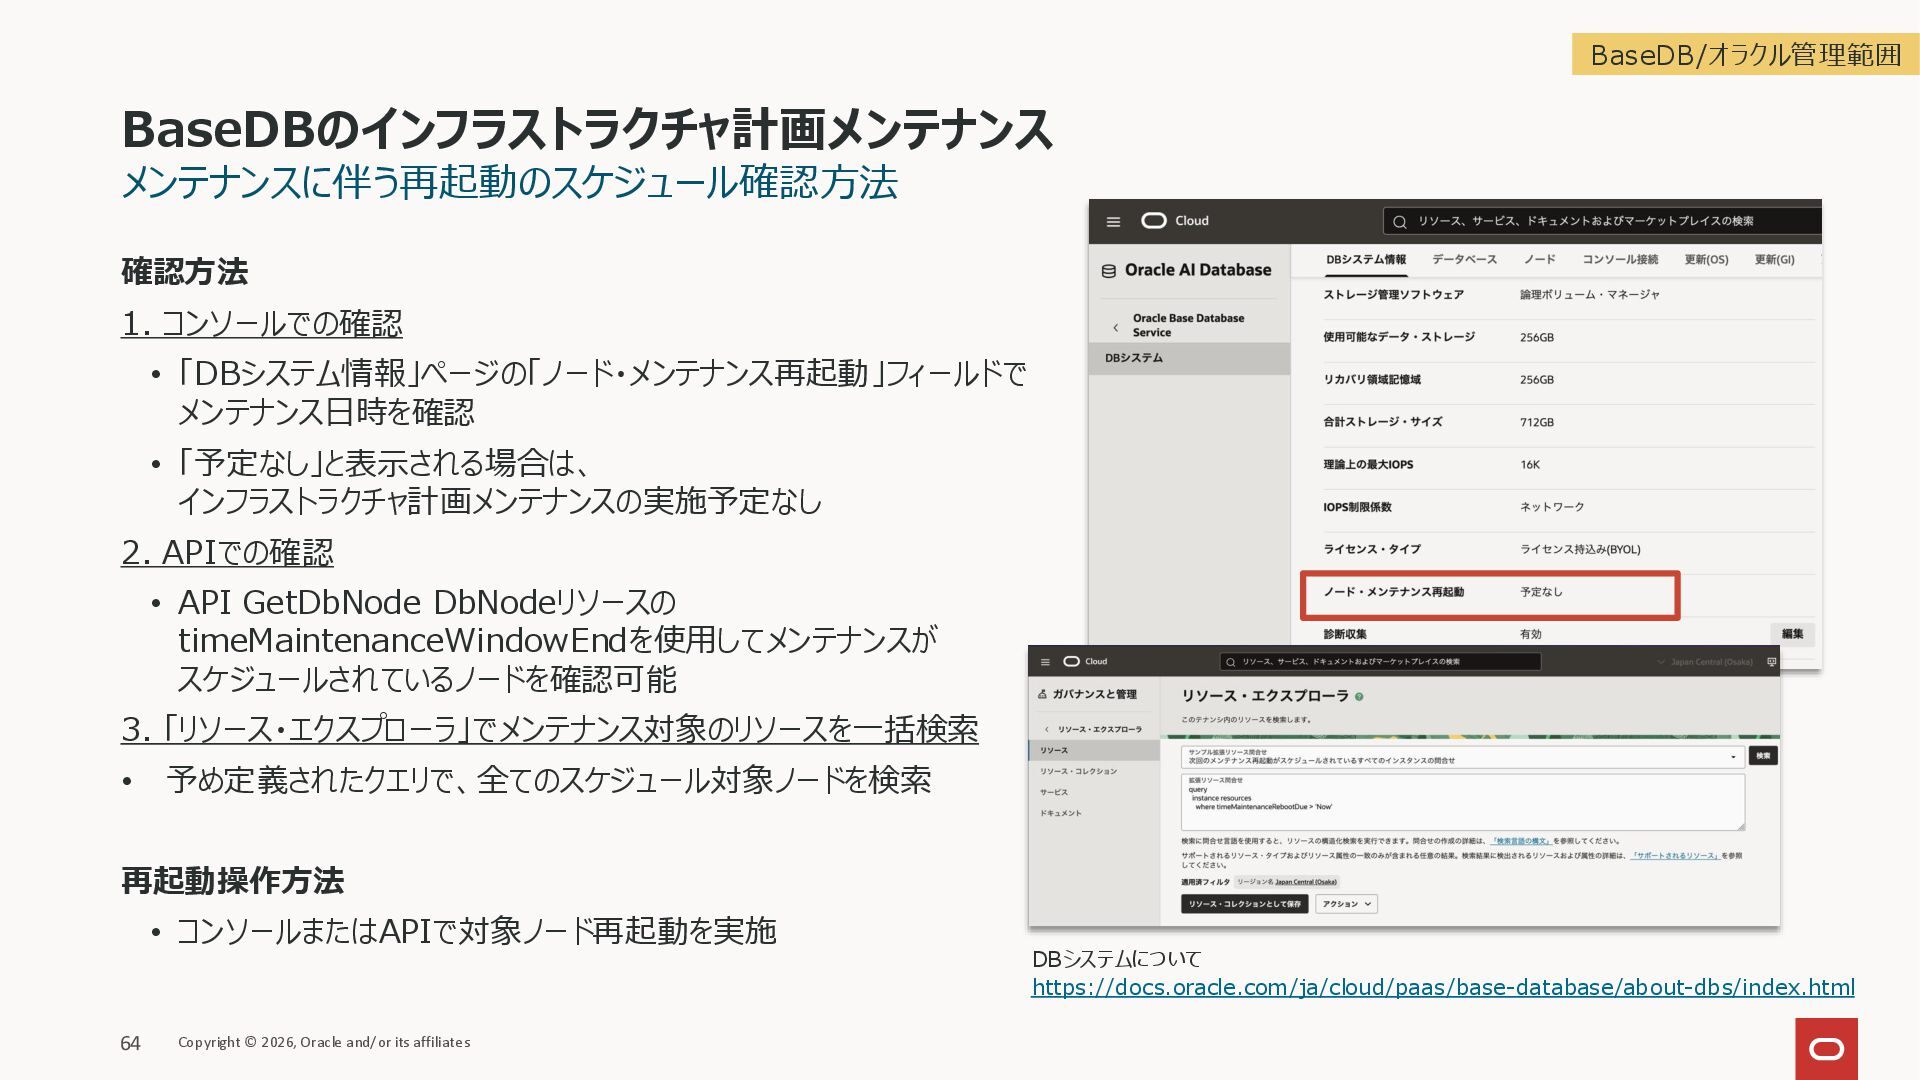Click green help icon beside リソース・エクスプローラ title
Screen dimensions: 1920x1080
click(1359, 696)
